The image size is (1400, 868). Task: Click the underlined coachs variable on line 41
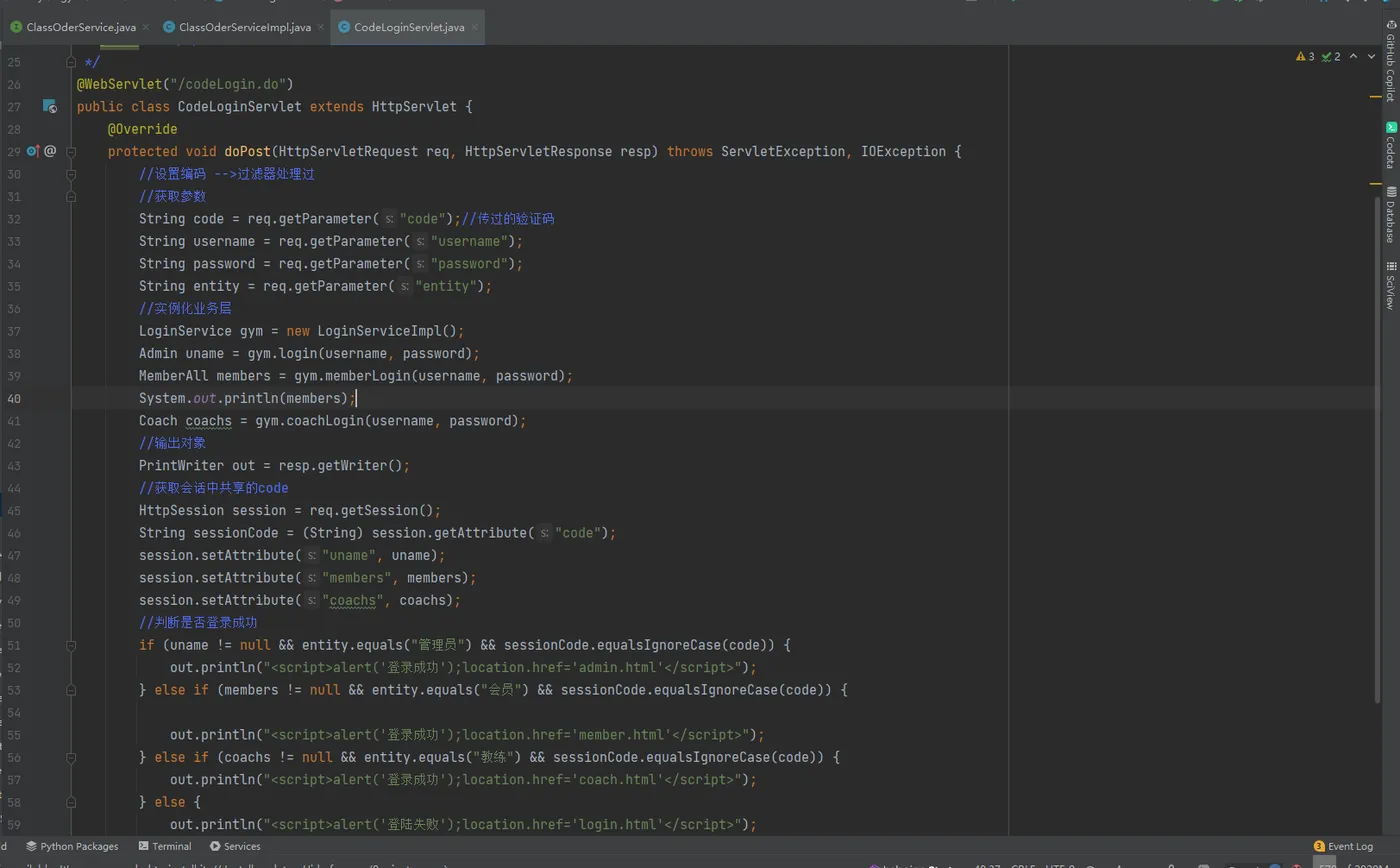(208, 421)
